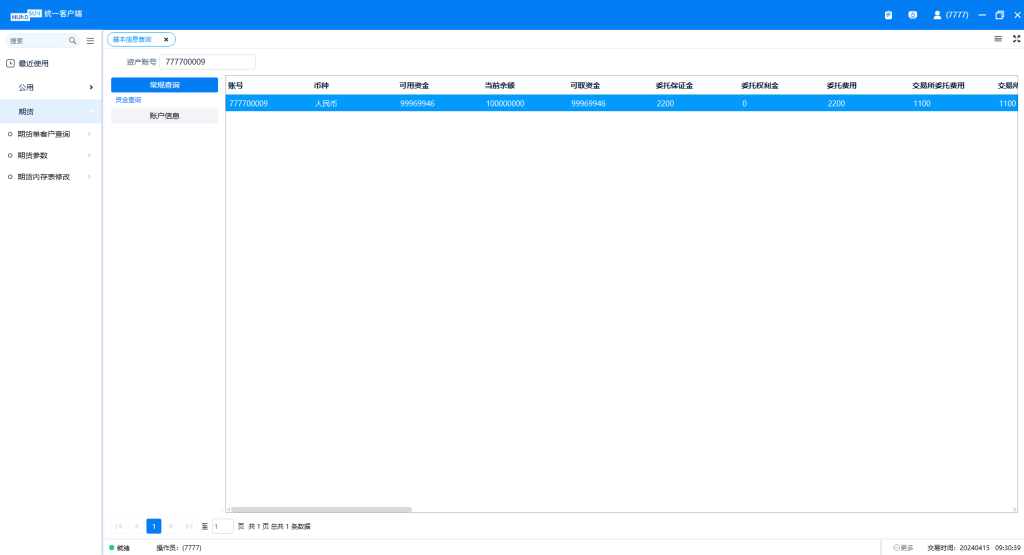
Task: Open the 最近使用 recent items entry
Action: point(33,63)
